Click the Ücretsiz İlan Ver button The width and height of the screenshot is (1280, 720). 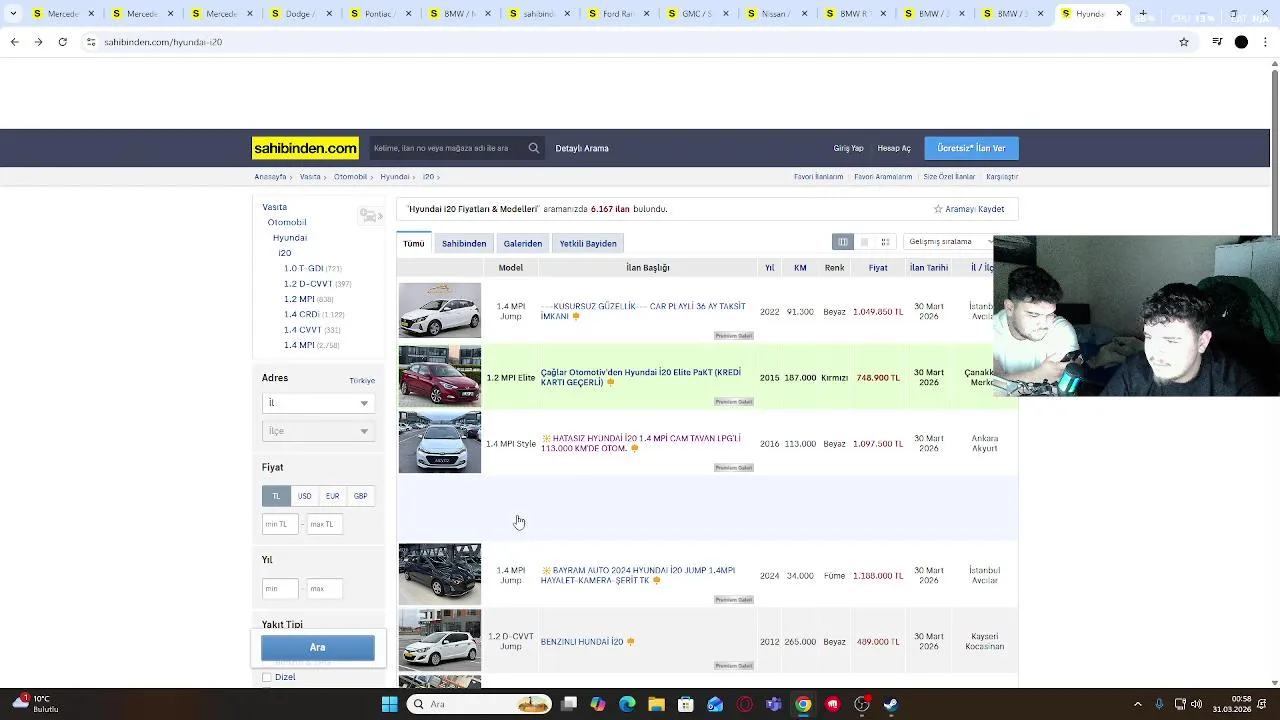pos(971,148)
